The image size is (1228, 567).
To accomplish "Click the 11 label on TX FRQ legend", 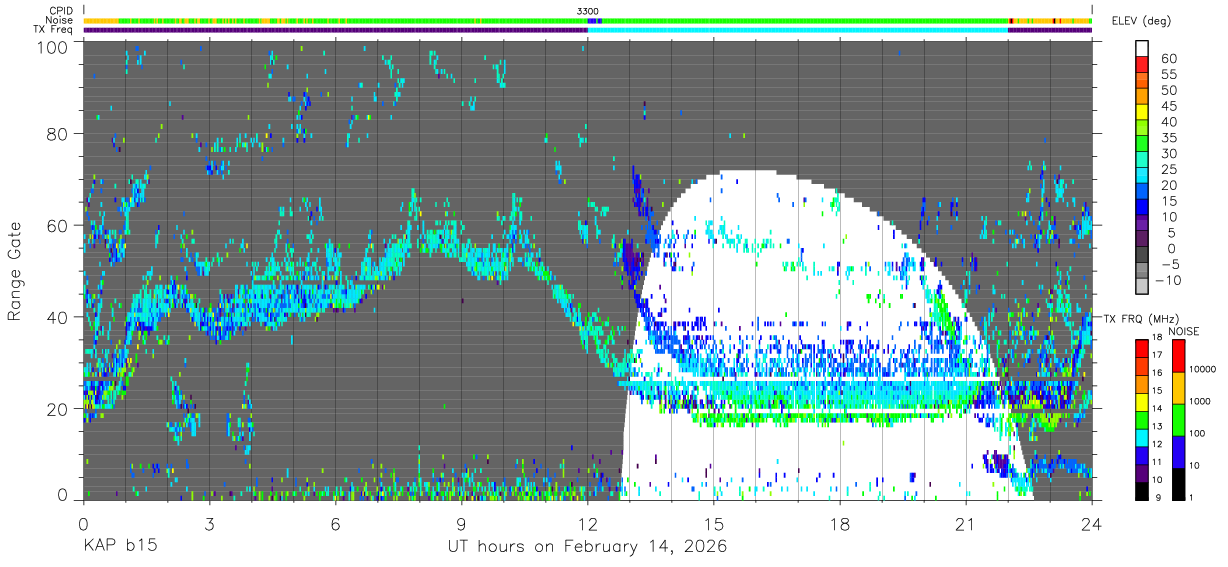I will pyautogui.click(x=1155, y=463).
